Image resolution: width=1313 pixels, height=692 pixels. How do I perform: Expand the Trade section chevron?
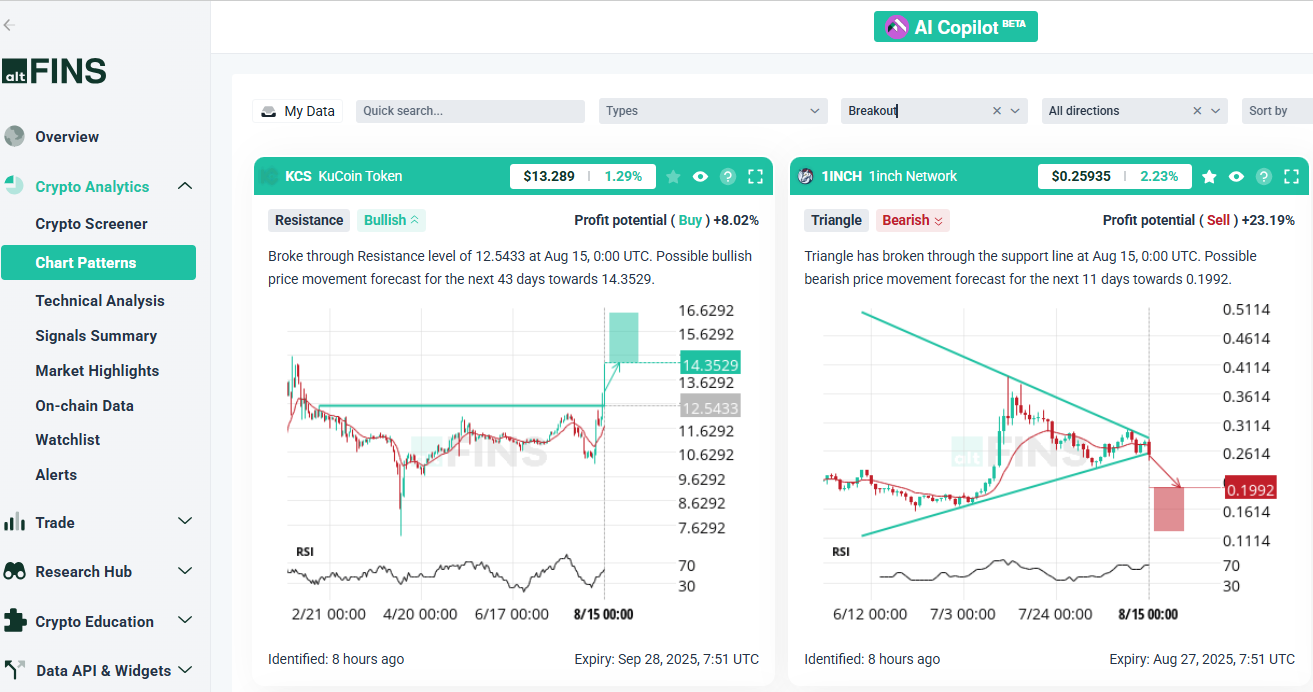pyautogui.click(x=185, y=522)
